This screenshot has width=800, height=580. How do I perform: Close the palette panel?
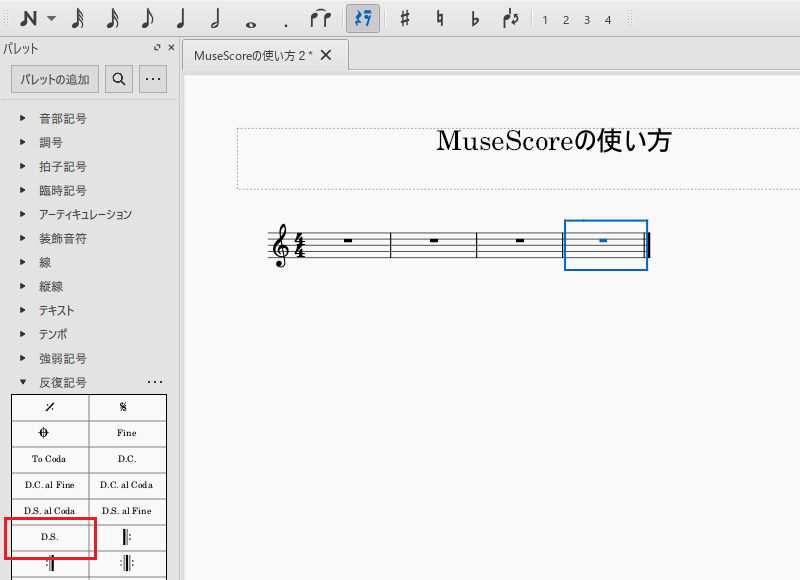pos(171,47)
